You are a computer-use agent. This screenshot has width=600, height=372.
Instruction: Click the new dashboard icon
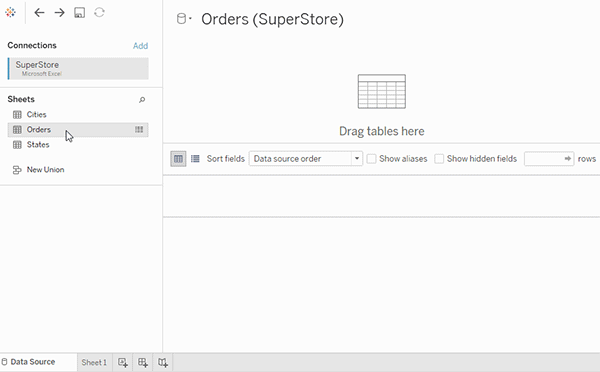pyautogui.click(x=143, y=362)
